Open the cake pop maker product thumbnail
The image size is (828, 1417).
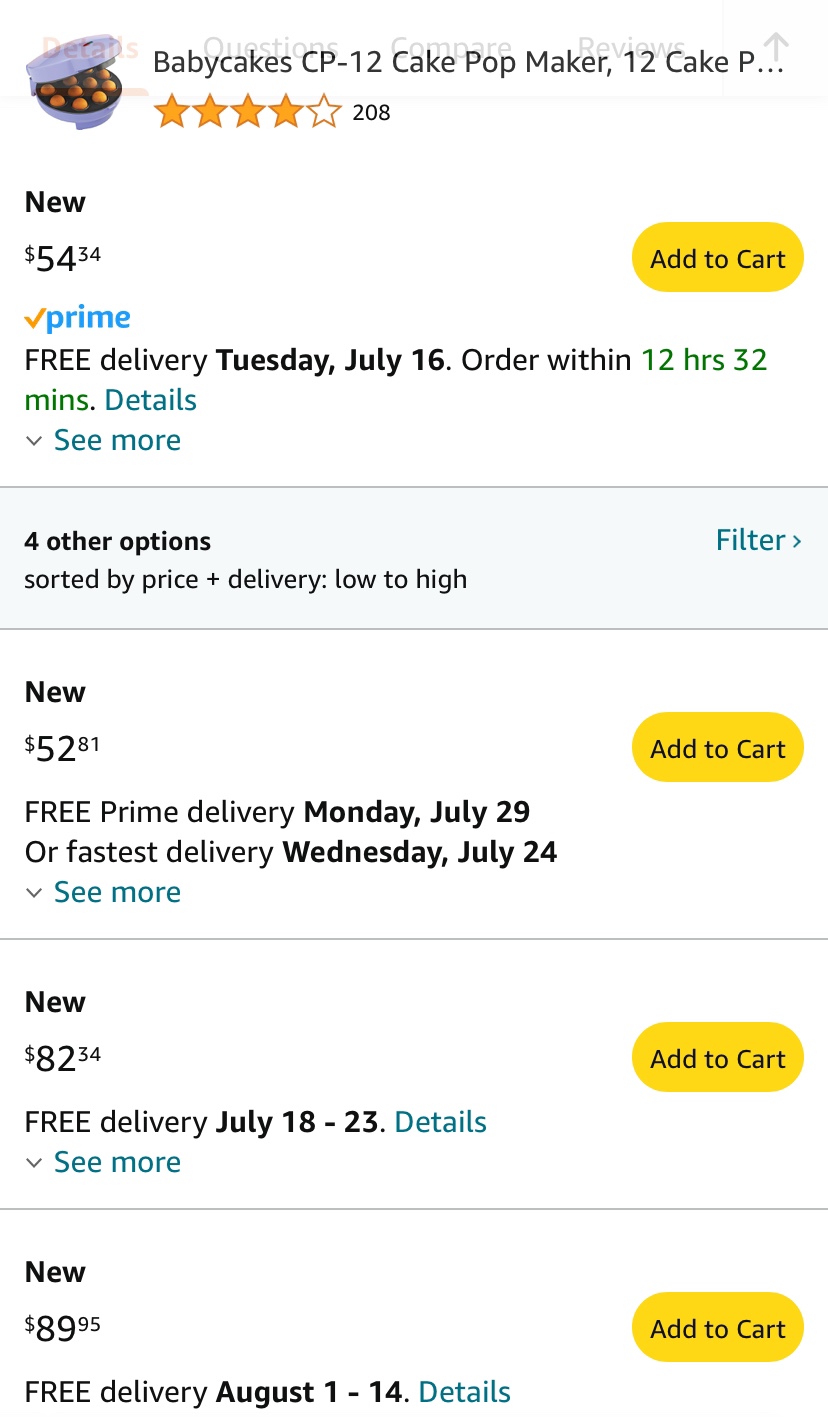pos(78,86)
